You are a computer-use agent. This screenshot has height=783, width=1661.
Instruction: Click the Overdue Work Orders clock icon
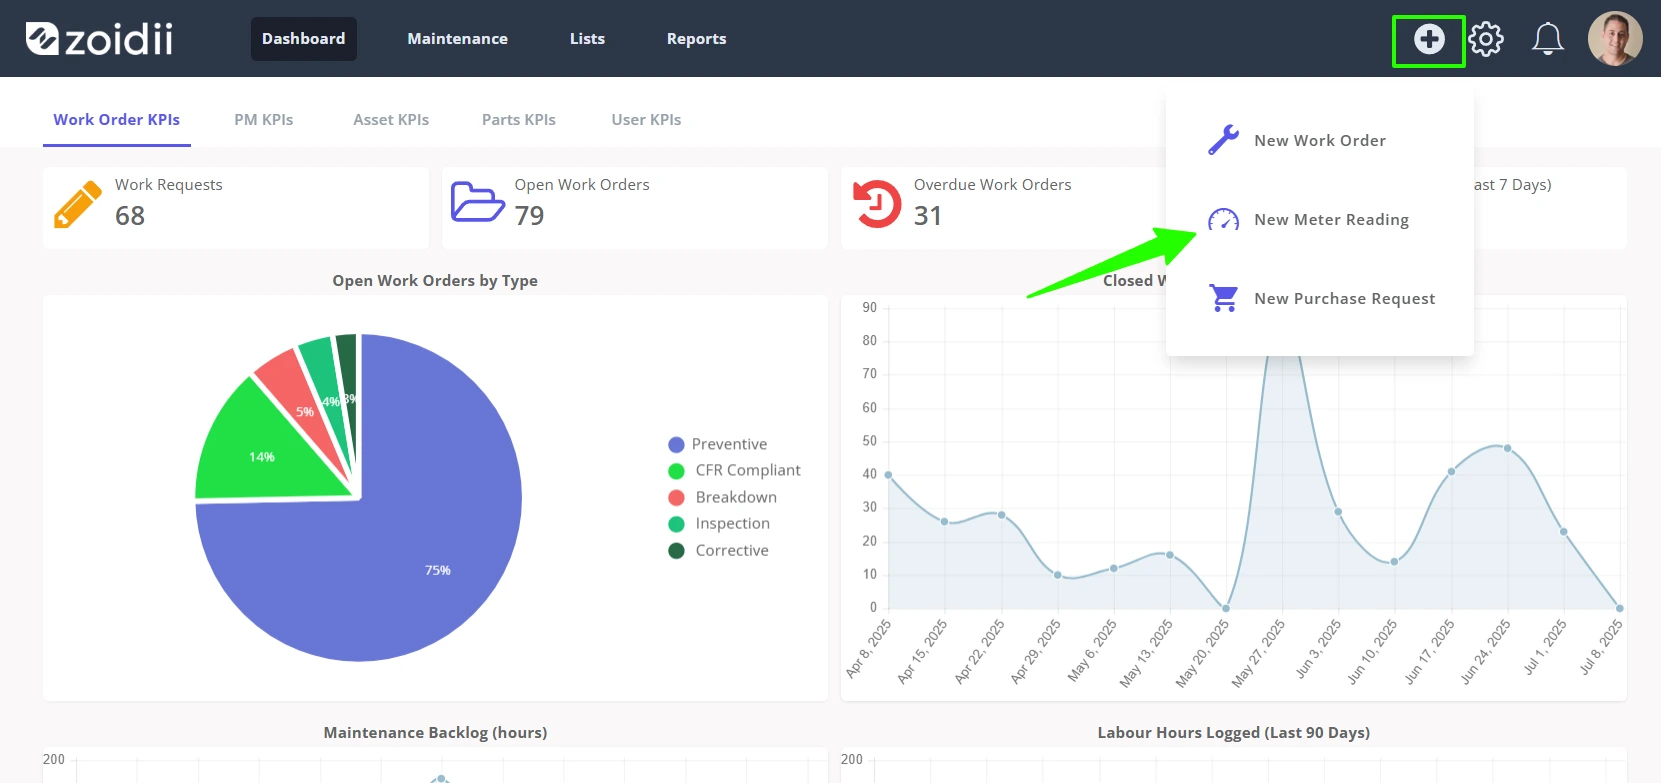[x=877, y=203]
